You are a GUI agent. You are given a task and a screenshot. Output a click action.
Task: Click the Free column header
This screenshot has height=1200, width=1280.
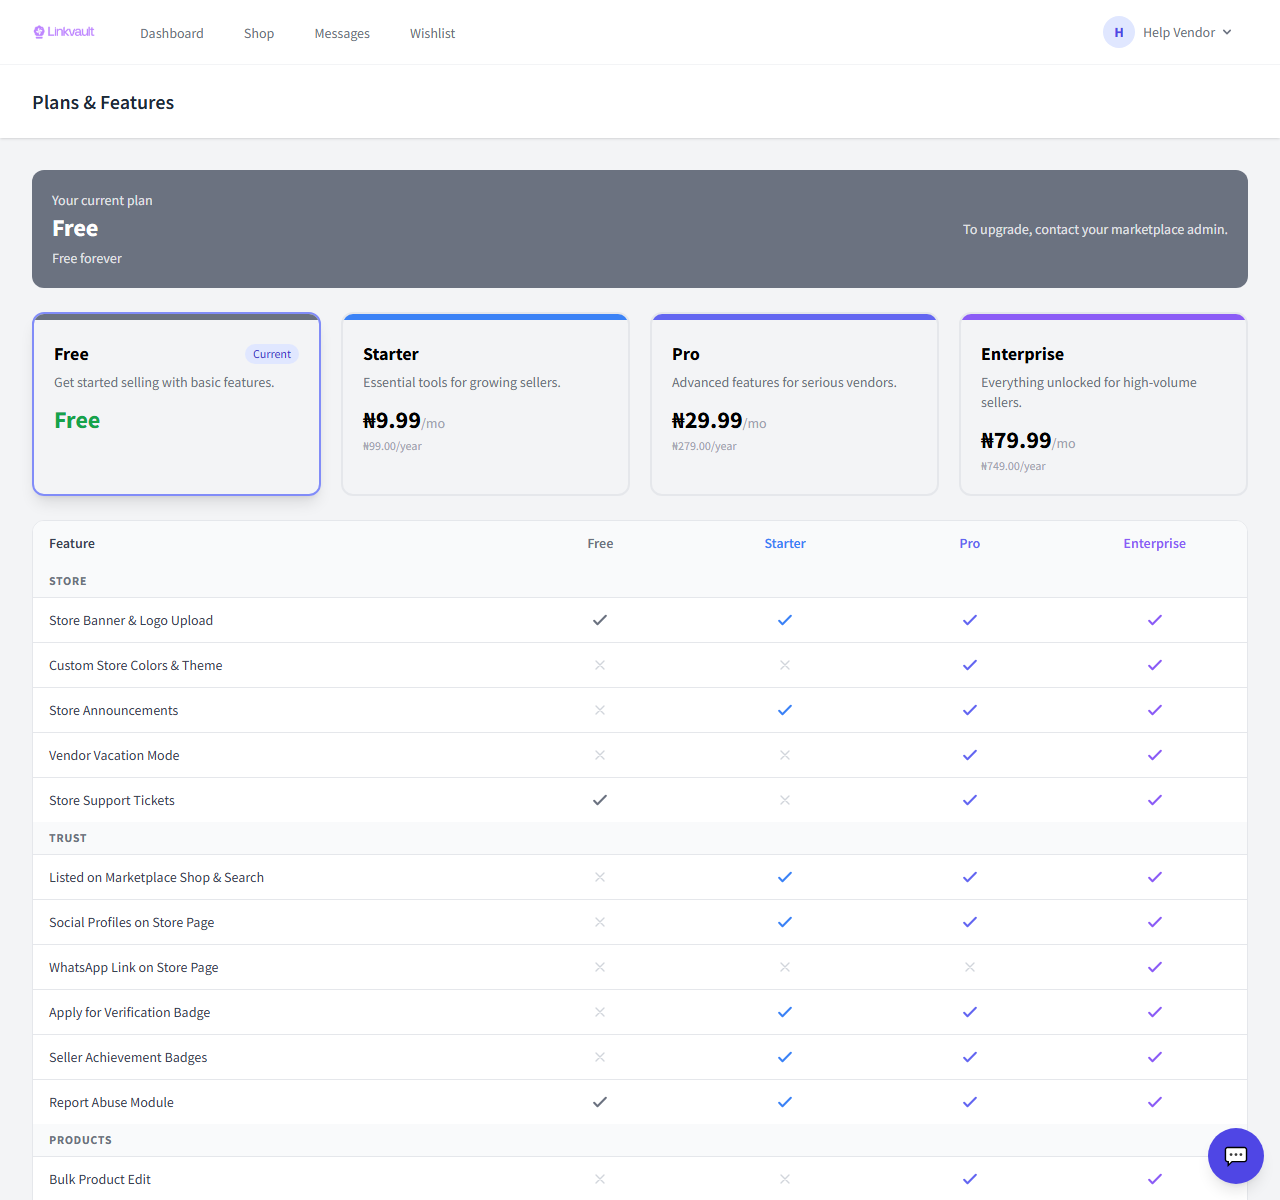tap(600, 543)
